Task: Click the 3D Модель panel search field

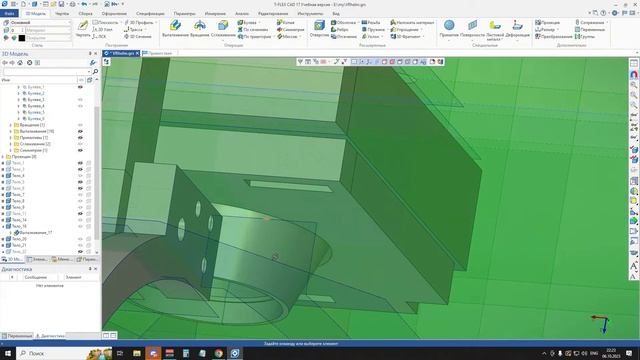Action: (46, 71)
